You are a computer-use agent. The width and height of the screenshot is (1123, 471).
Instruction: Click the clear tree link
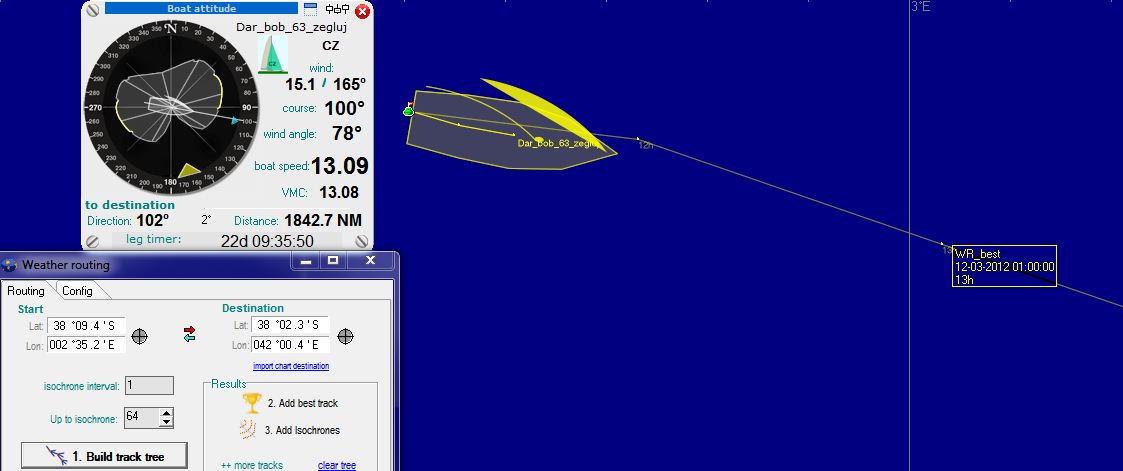coord(336,465)
